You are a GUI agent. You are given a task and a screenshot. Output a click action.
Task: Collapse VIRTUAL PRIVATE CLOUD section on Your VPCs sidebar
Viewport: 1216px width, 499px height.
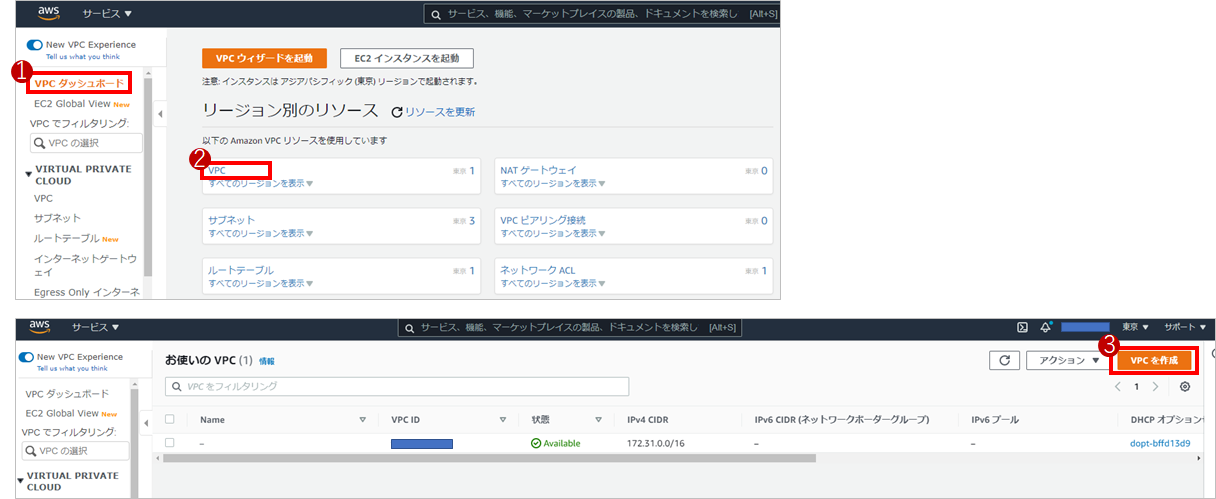pyautogui.click(x=21, y=480)
